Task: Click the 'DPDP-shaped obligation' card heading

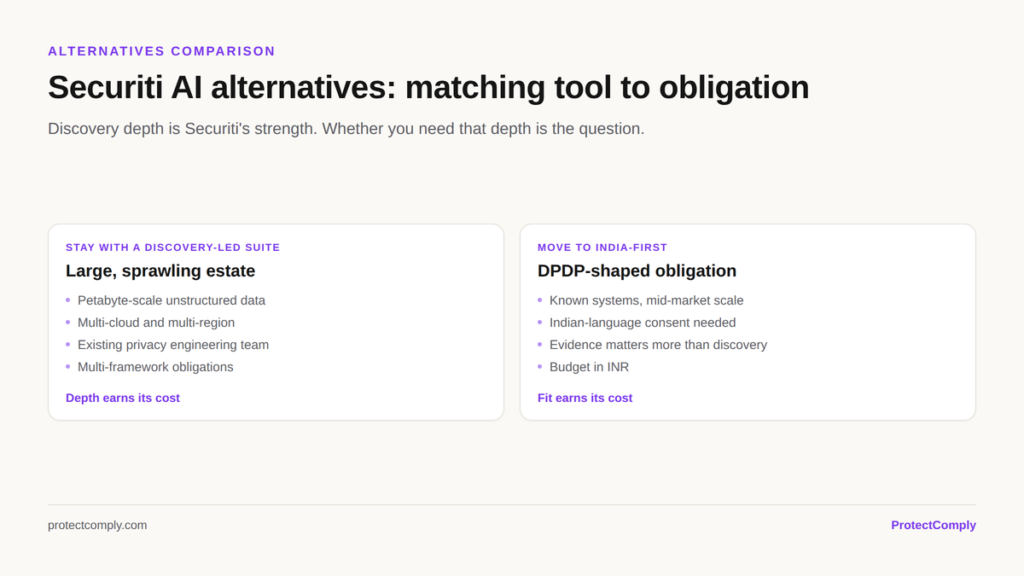Action: point(637,270)
